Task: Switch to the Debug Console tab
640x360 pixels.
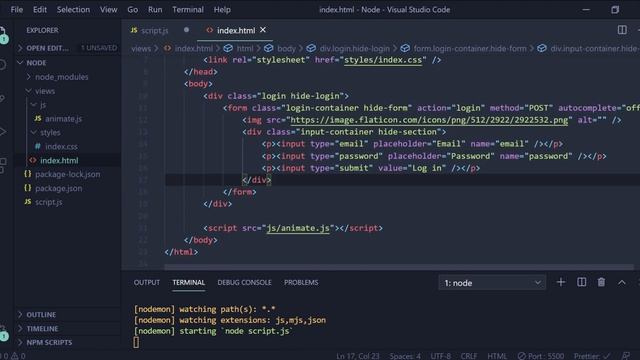Action: (244, 282)
